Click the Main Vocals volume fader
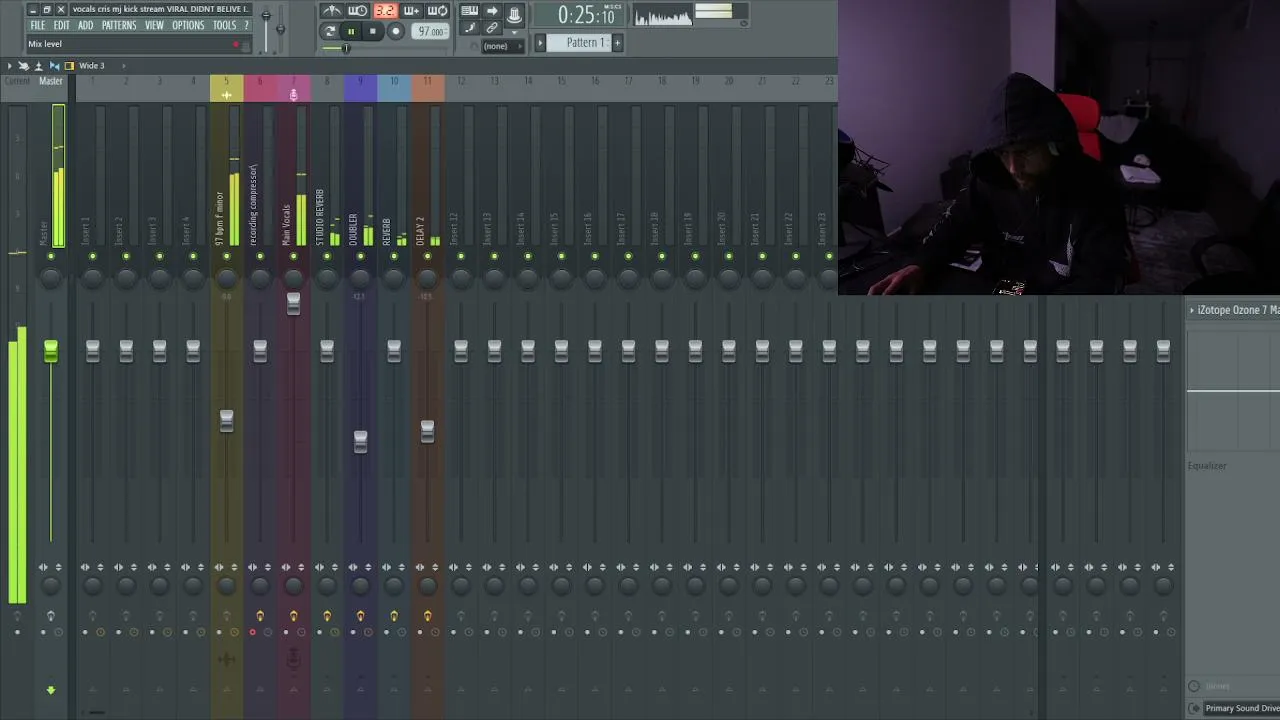Screen dimensions: 1280x720 [293, 303]
